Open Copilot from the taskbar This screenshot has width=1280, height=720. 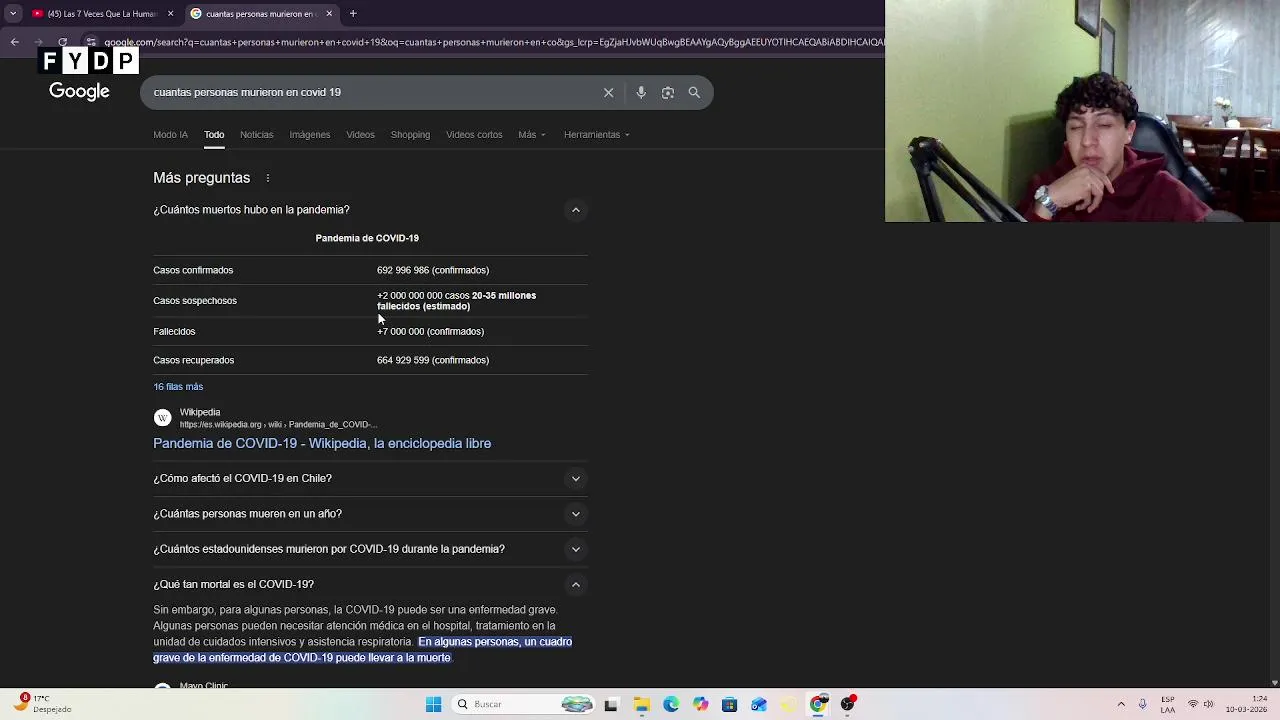point(700,704)
